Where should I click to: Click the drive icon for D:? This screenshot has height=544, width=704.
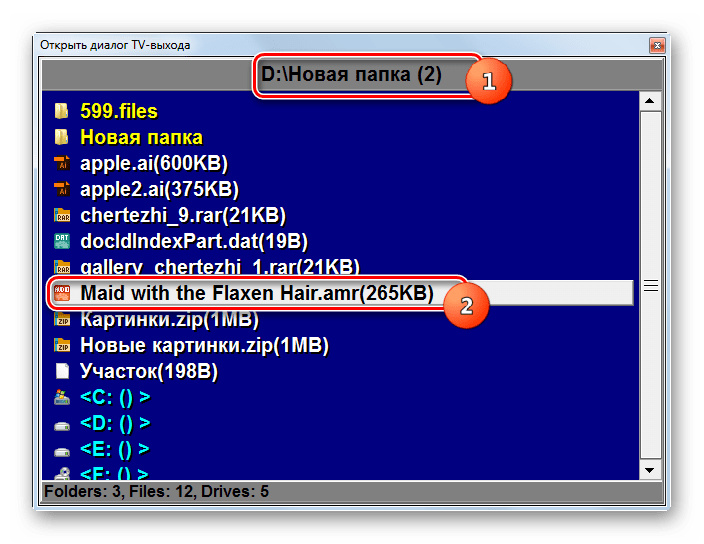[62, 425]
